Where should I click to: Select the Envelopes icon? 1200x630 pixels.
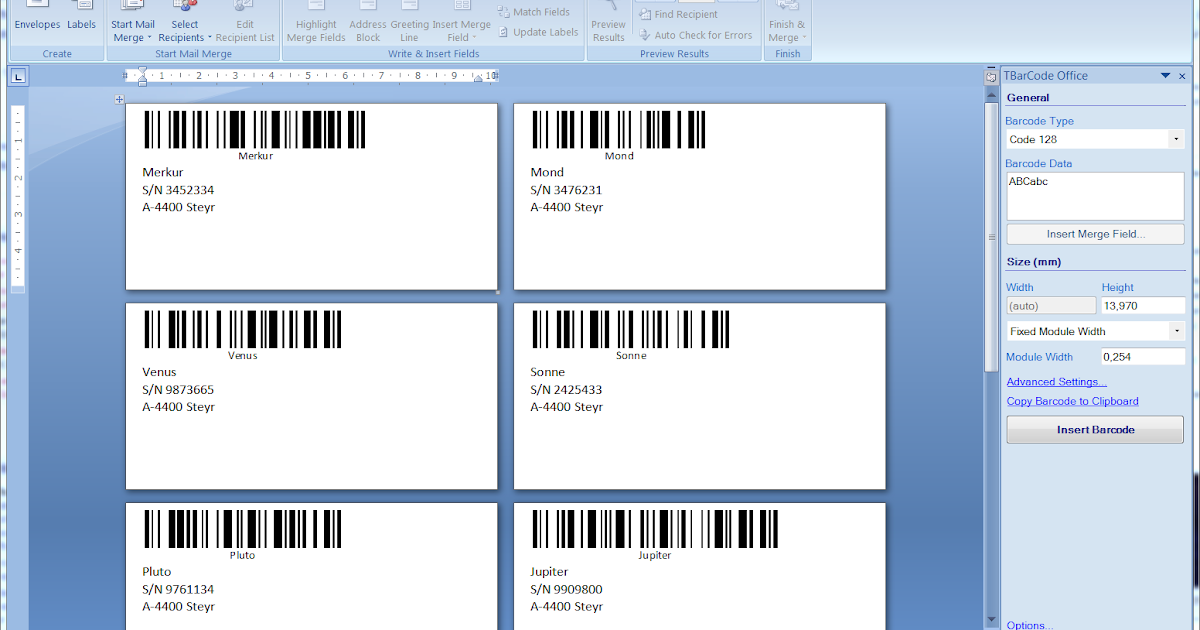[36, 18]
